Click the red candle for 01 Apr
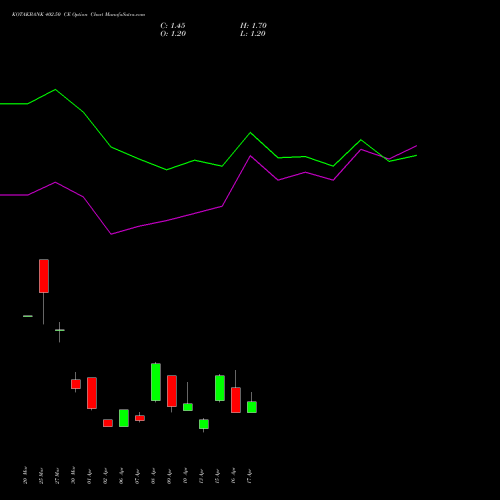The height and width of the screenshot is (500, 500). coord(92,393)
